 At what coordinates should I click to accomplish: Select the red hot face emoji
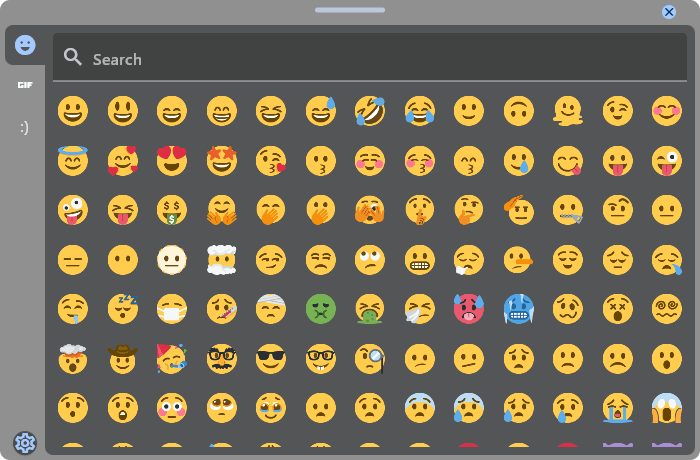click(469, 309)
